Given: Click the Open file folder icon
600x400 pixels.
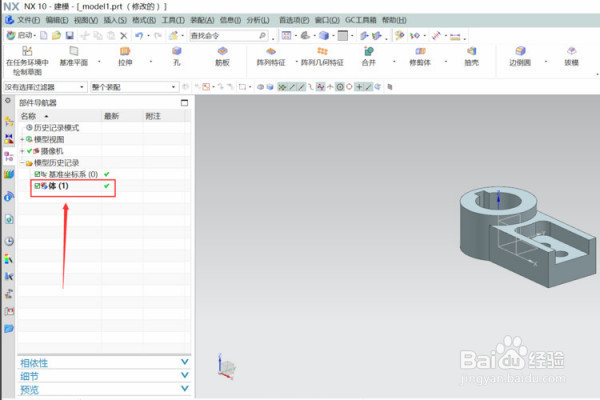Looking at the screenshot, I should coord(56,36).
